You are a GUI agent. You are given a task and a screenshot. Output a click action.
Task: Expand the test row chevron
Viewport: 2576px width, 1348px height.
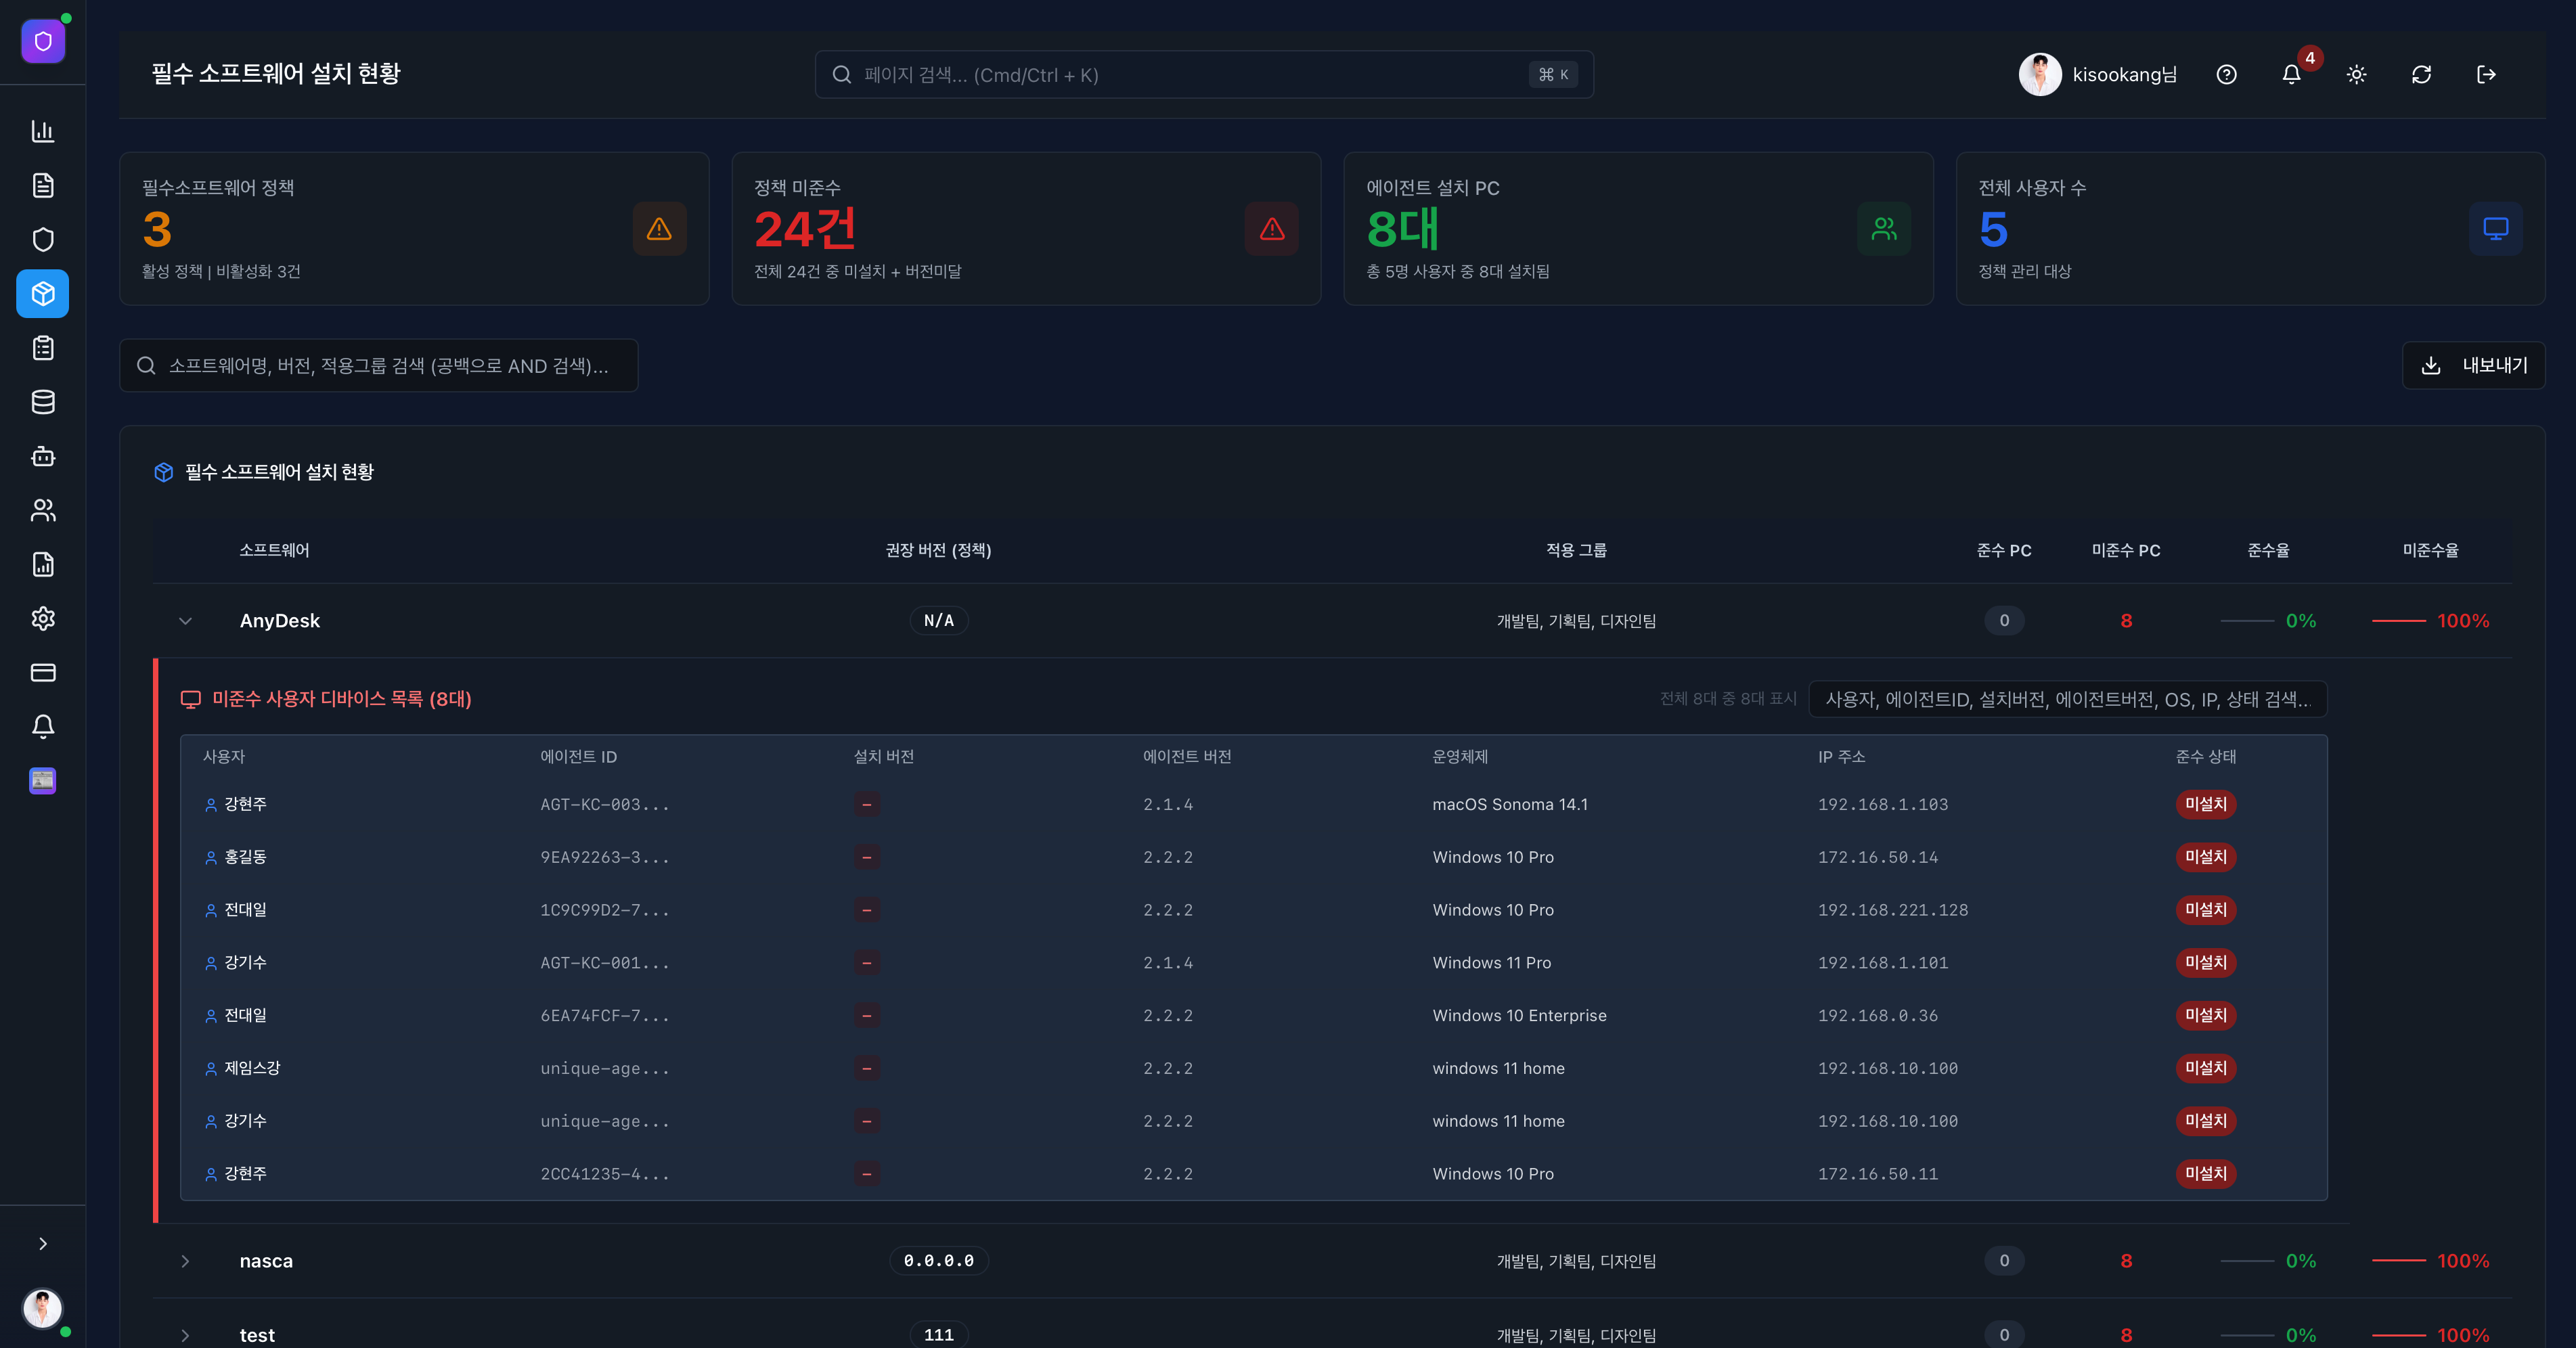coord(185,1335)
